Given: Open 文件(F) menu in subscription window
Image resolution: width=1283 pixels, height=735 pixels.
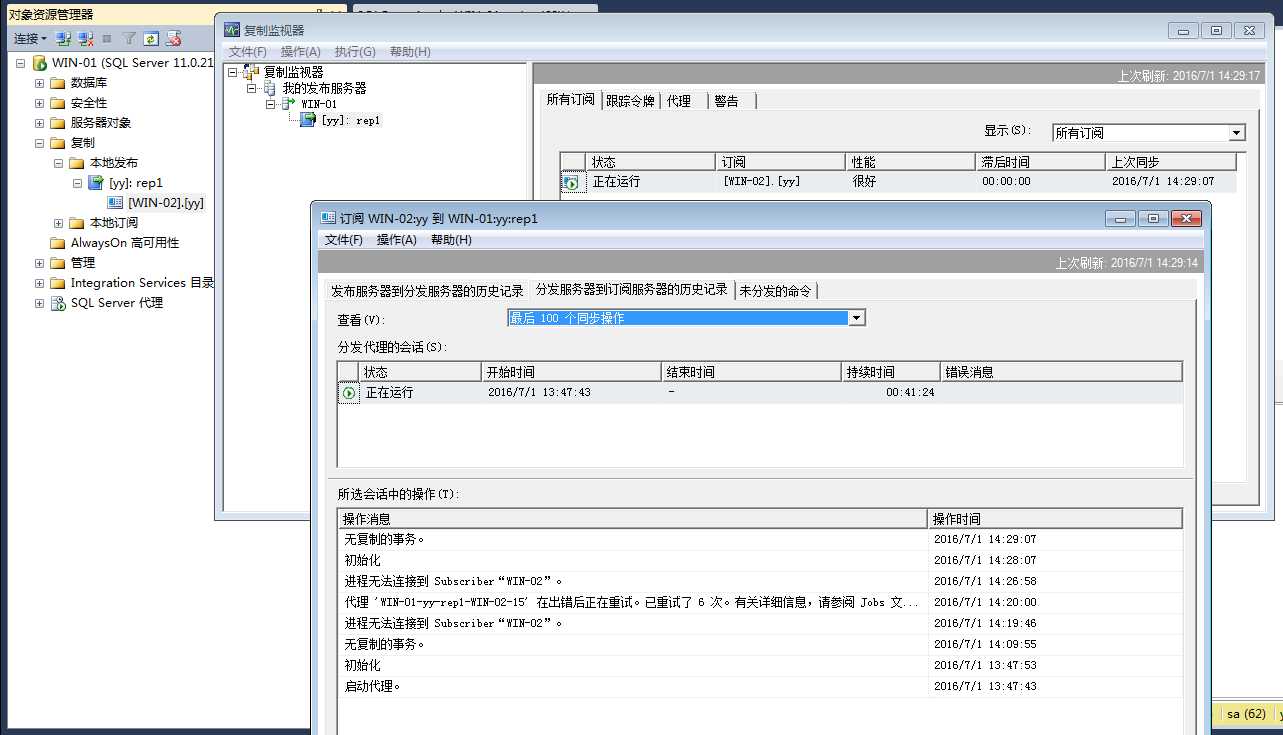Looking at the screenshot, I should 344,240.
